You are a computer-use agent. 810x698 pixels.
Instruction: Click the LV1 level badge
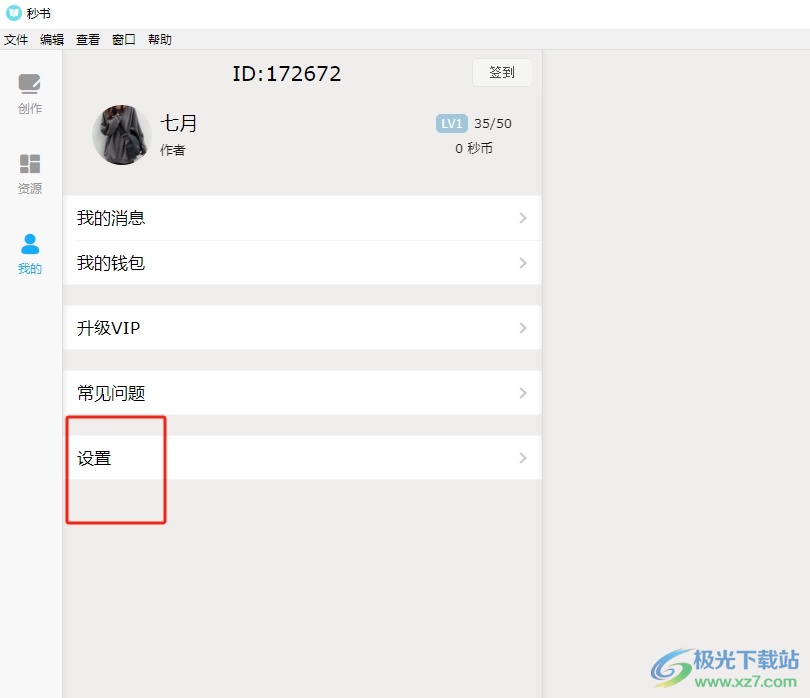(451, 123)
